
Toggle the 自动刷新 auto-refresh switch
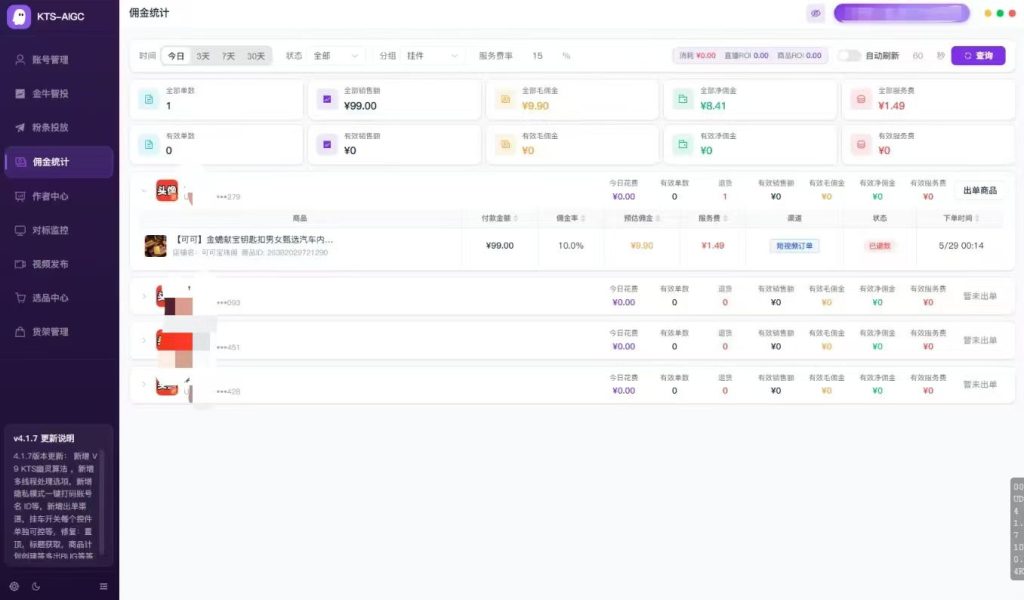pos(848,55)
